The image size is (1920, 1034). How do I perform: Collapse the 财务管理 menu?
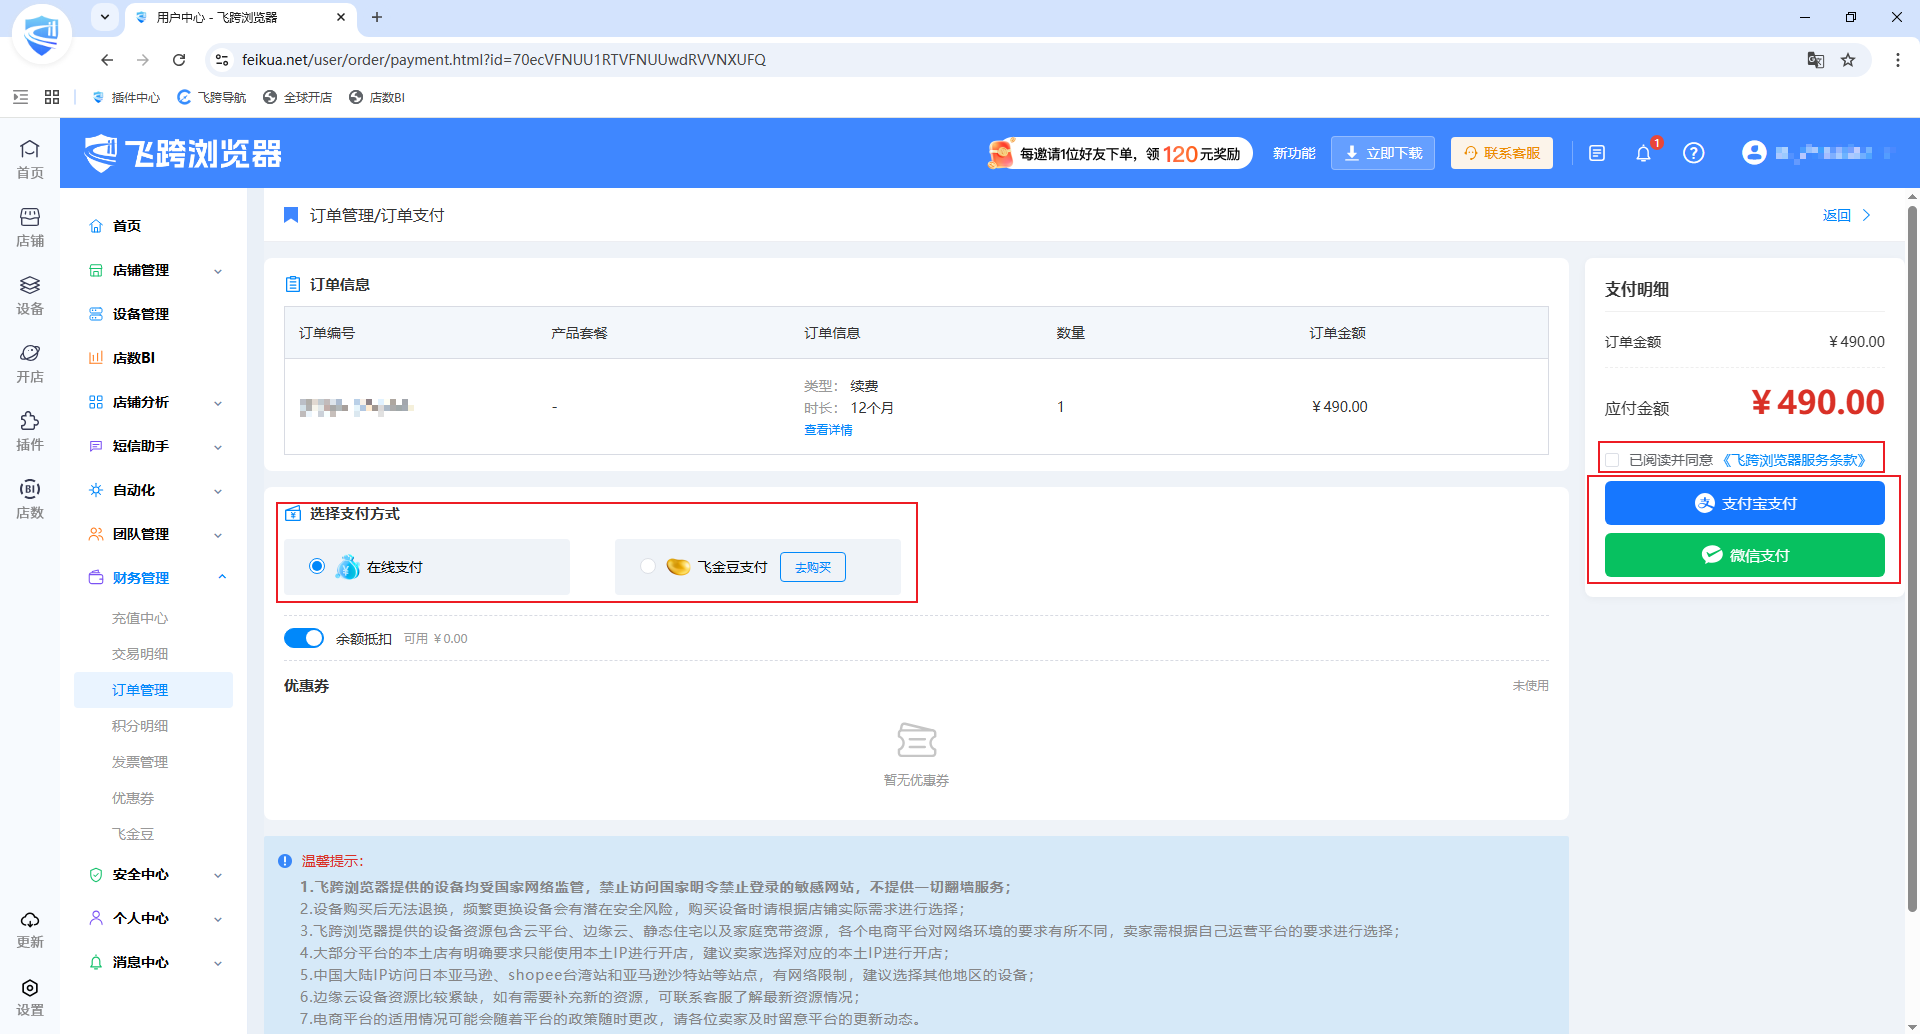tap(154, 578)
